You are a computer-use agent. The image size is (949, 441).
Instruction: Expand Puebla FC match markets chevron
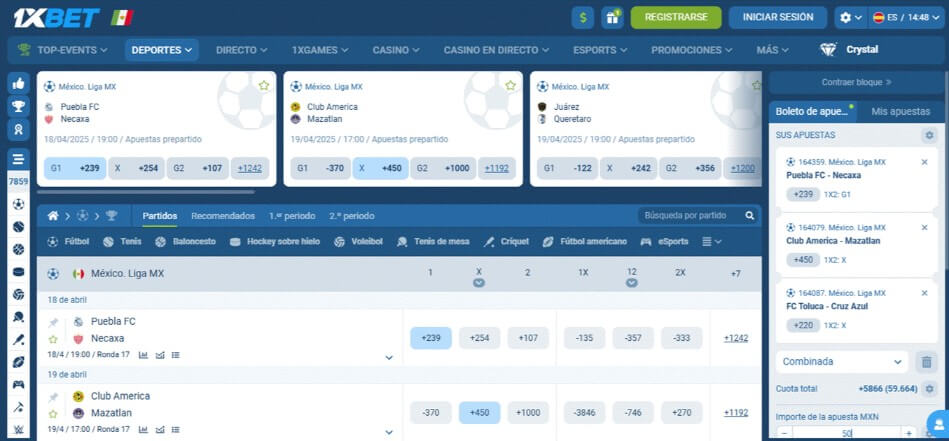(389, 358)
